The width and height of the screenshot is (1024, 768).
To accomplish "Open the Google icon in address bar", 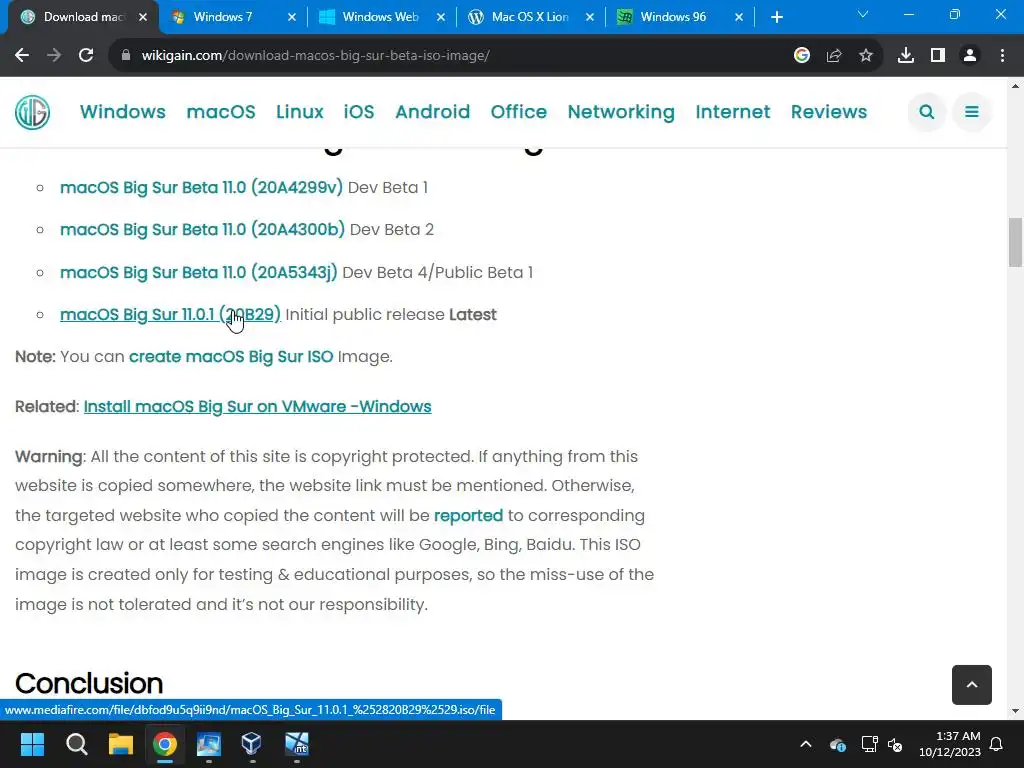I will [802, 56].
